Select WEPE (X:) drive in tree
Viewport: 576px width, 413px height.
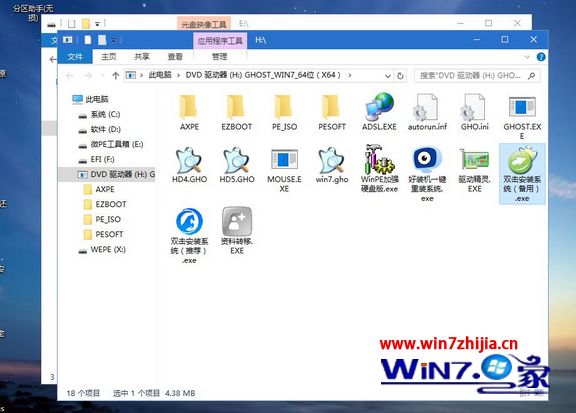[102, 249]
